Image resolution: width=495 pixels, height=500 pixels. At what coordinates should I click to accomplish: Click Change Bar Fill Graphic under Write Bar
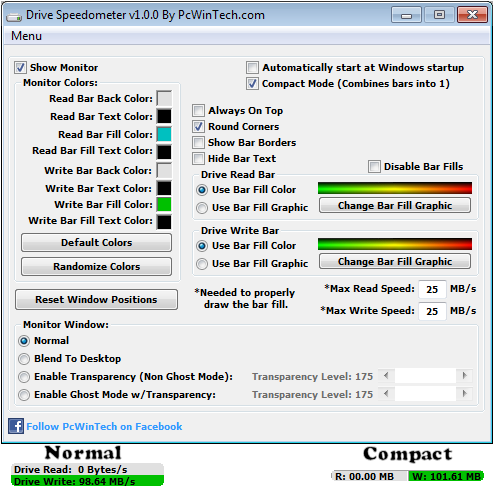pyautogui.click(x=395, y=261)
